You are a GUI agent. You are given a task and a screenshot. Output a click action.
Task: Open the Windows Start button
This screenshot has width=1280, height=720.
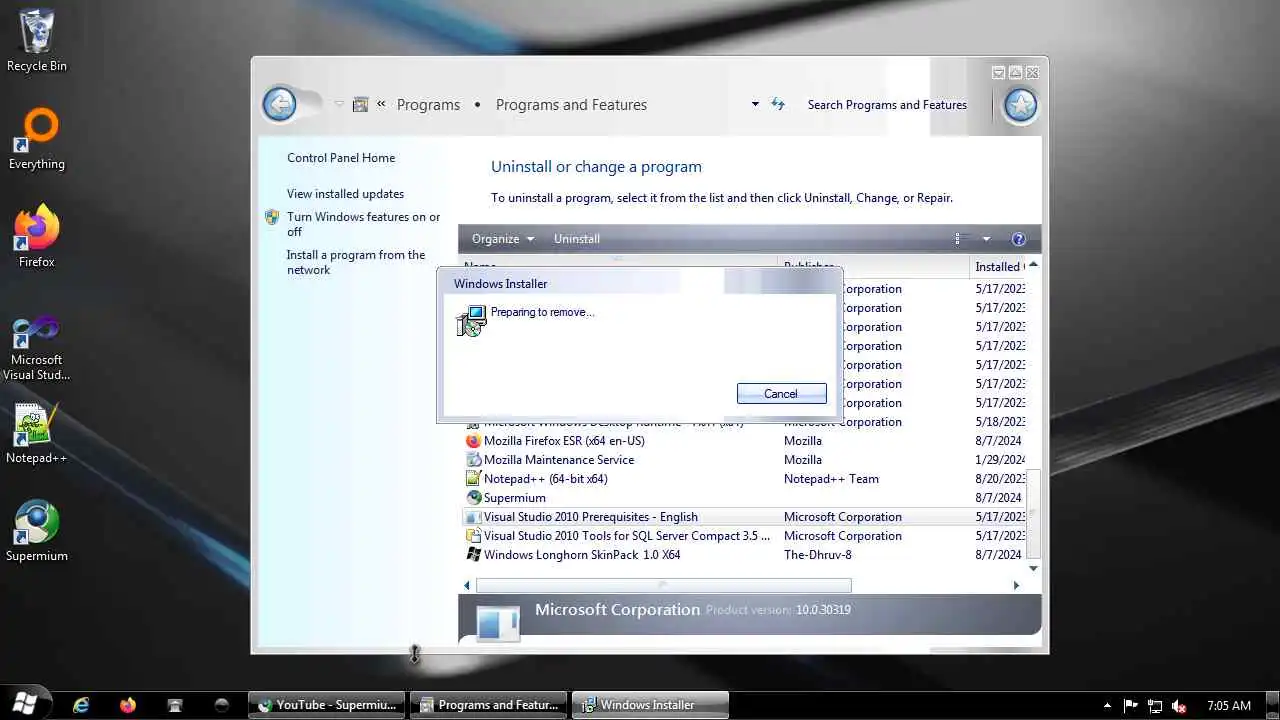24,704
